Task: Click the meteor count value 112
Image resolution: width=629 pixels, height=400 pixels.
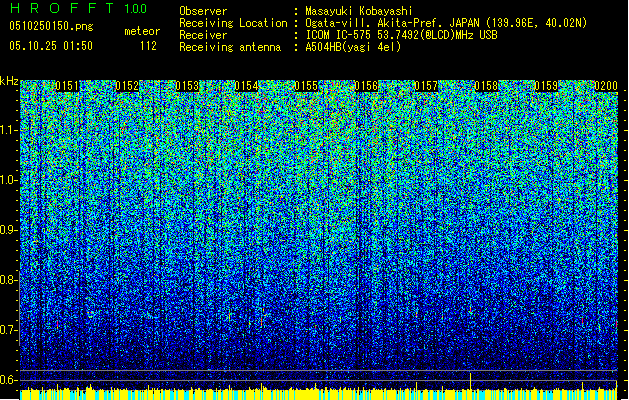Action: [x=148, y=46]
